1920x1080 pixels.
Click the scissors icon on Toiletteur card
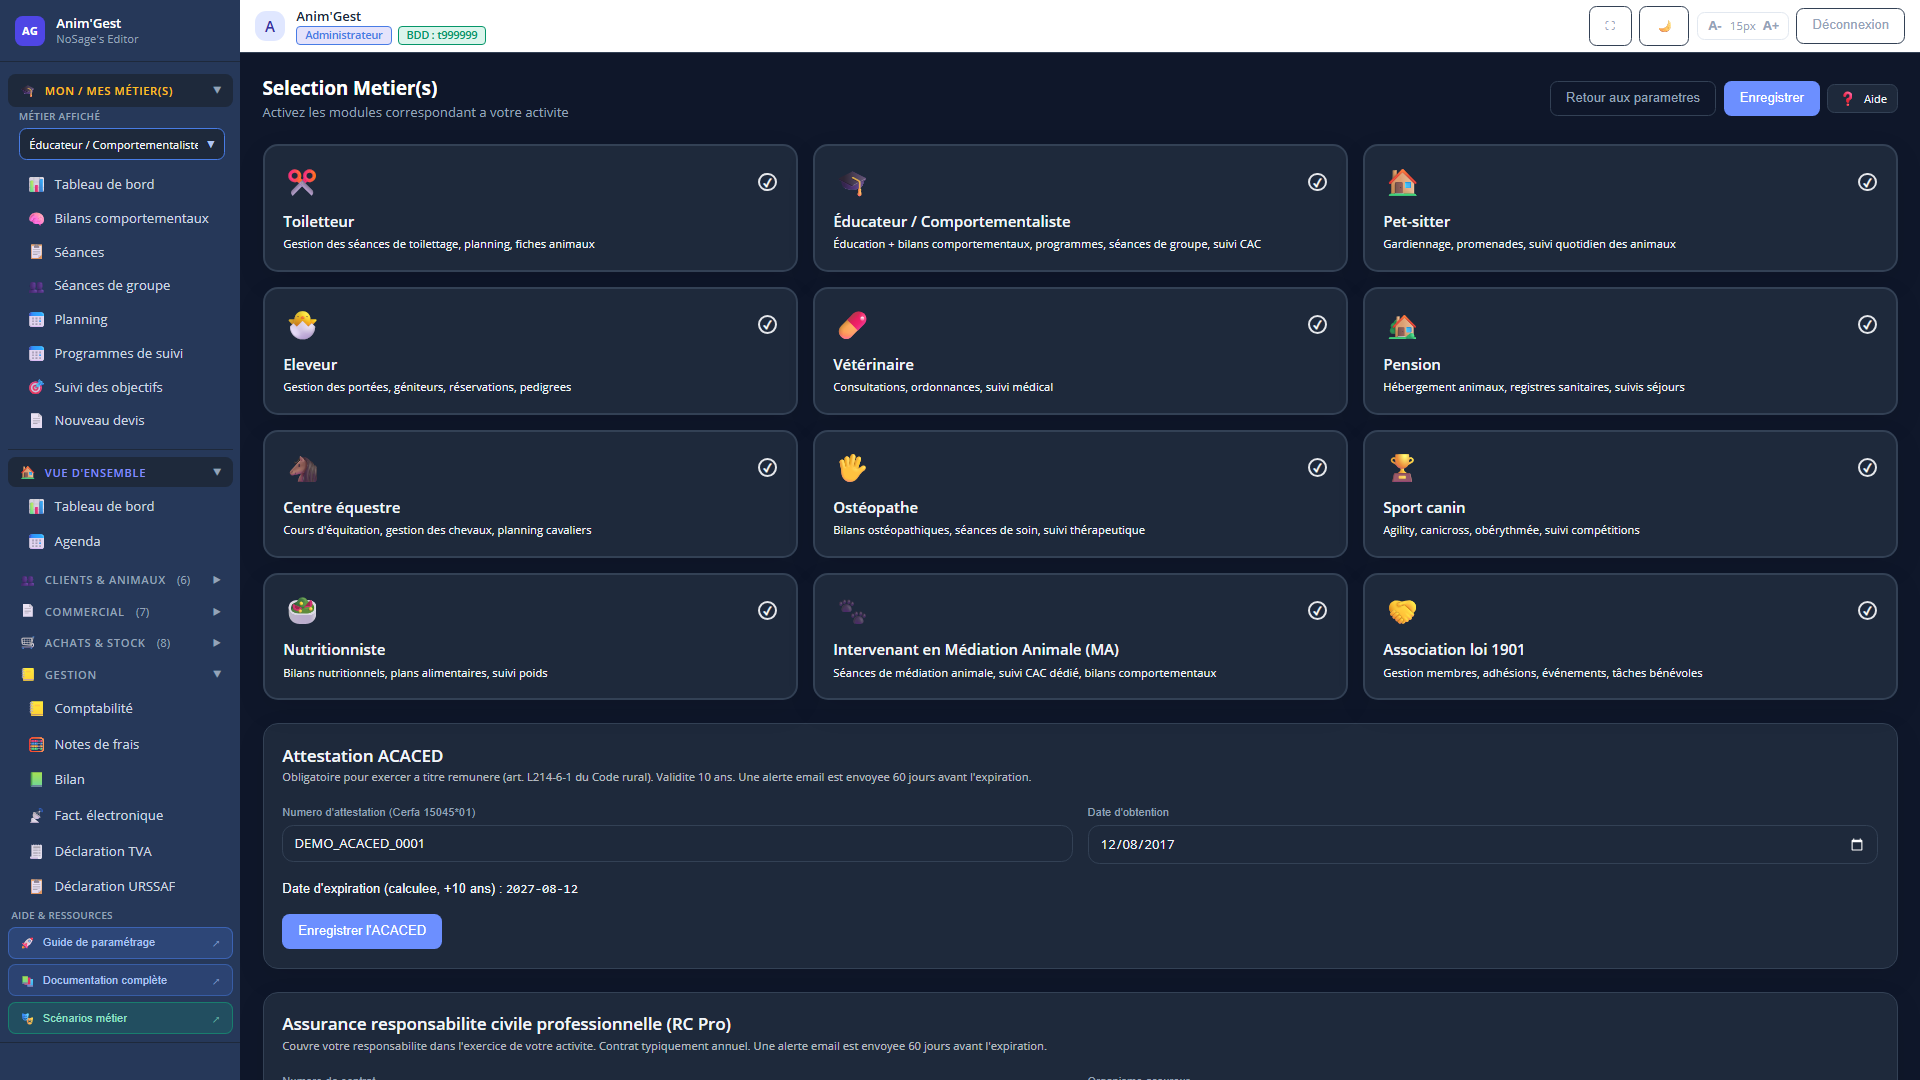click(x=302, y=182)
